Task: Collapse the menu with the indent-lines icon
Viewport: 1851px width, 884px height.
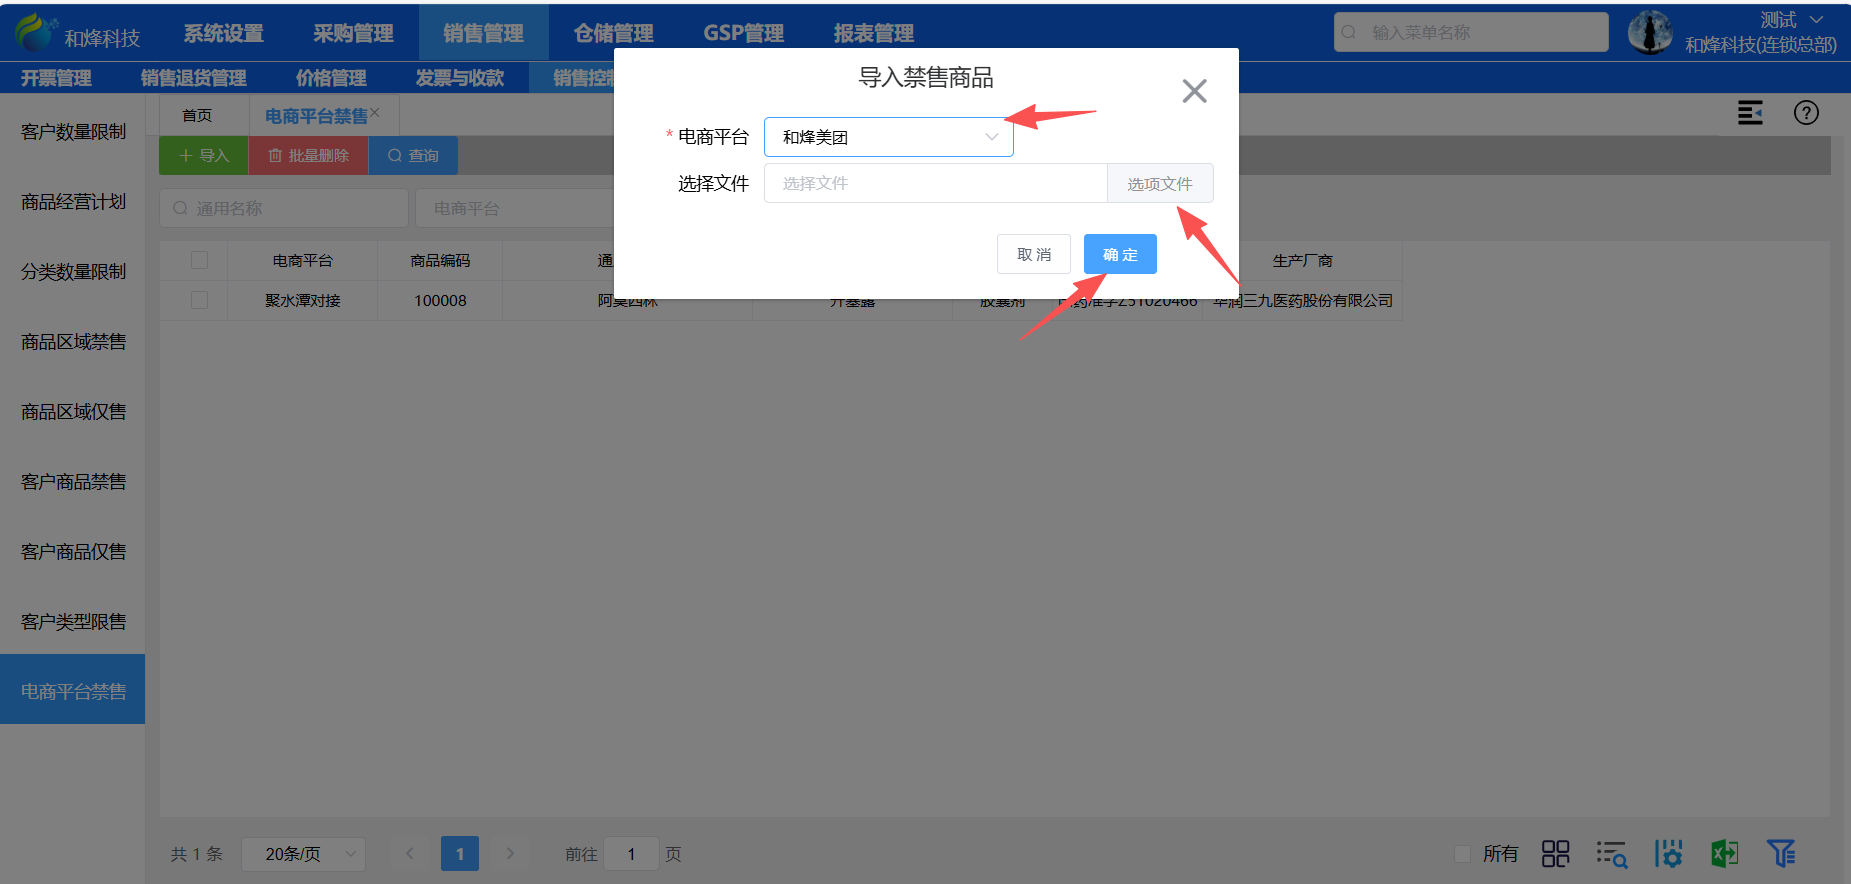Action: [x=1750, y=113]
